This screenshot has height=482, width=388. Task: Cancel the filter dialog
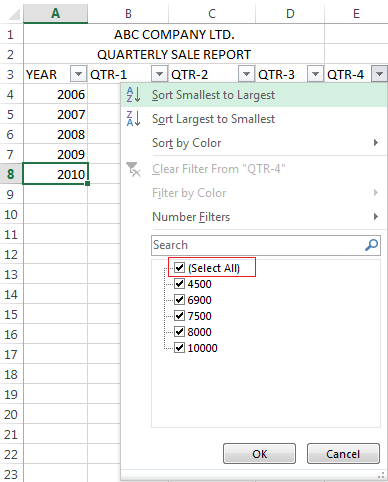click(x=343, y=454)
